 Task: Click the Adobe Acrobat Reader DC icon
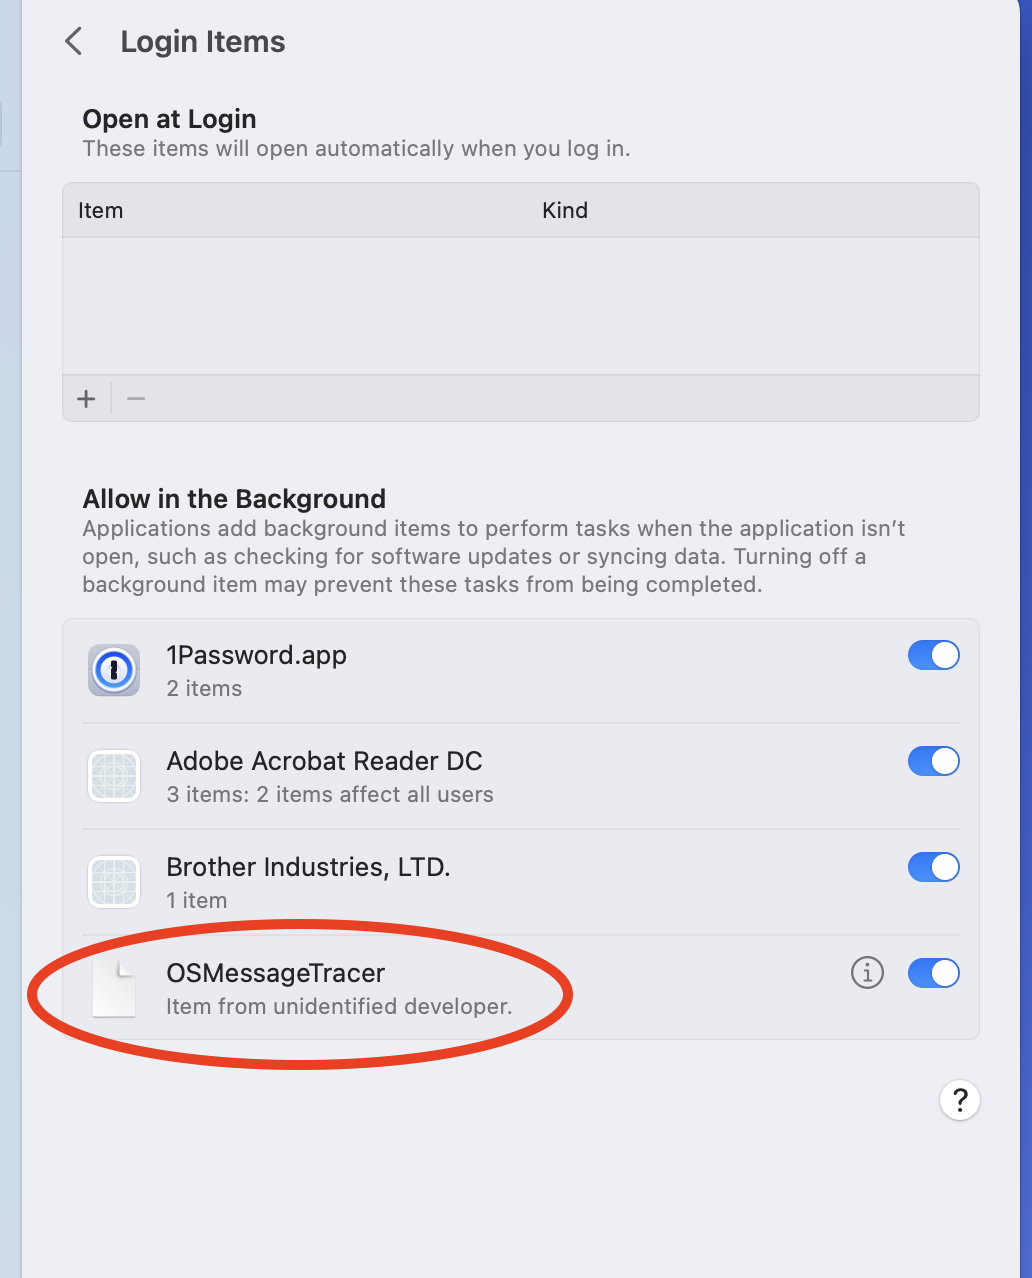114,776
